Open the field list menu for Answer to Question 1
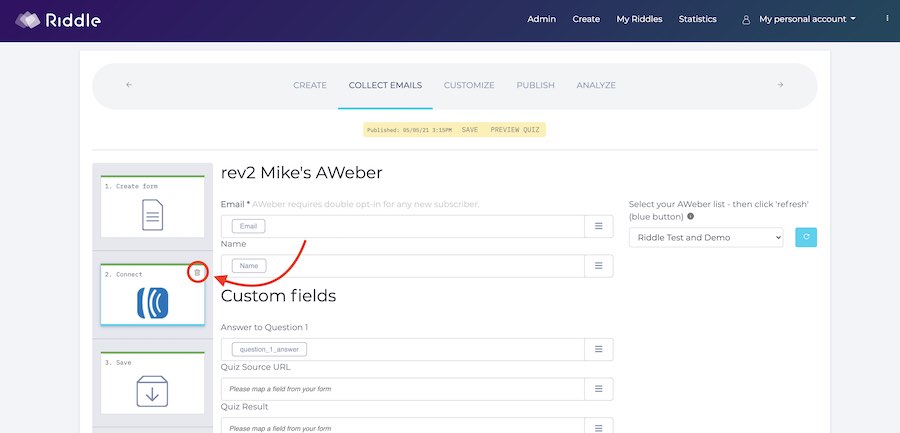The height and width of the screenshot is (433, 900). 599,349
